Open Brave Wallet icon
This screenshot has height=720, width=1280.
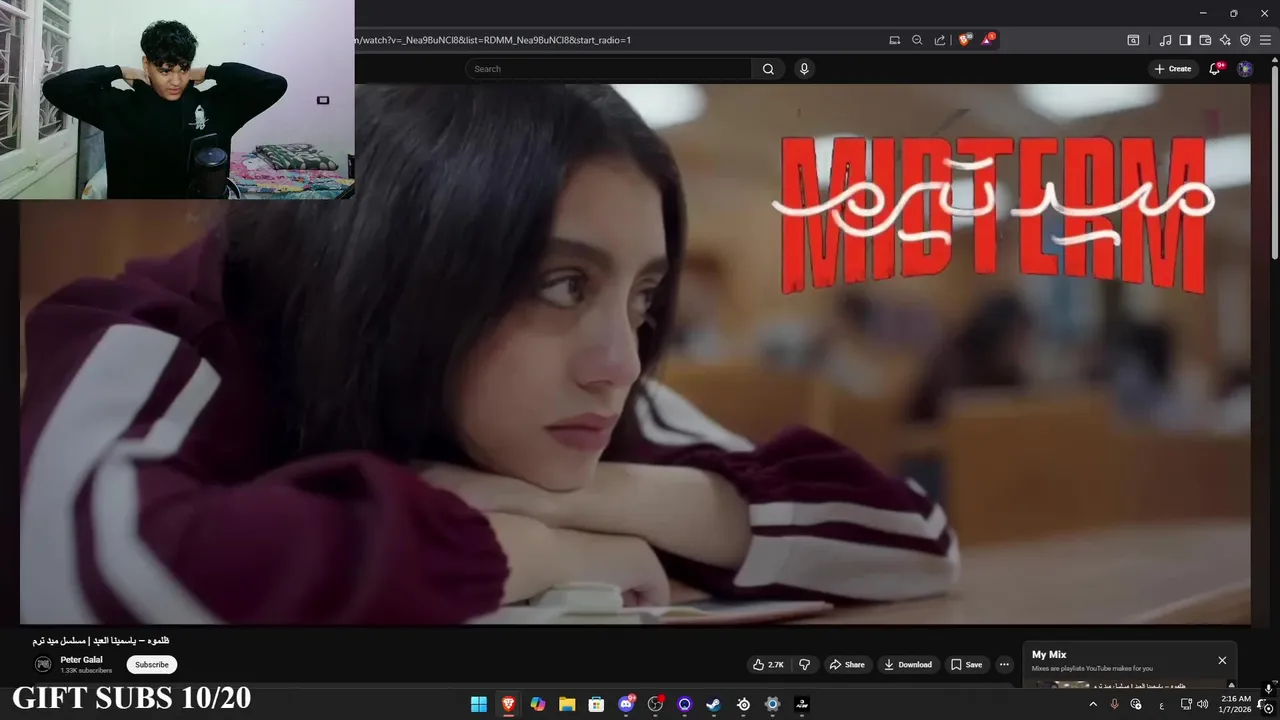[x=1205, y=40]
